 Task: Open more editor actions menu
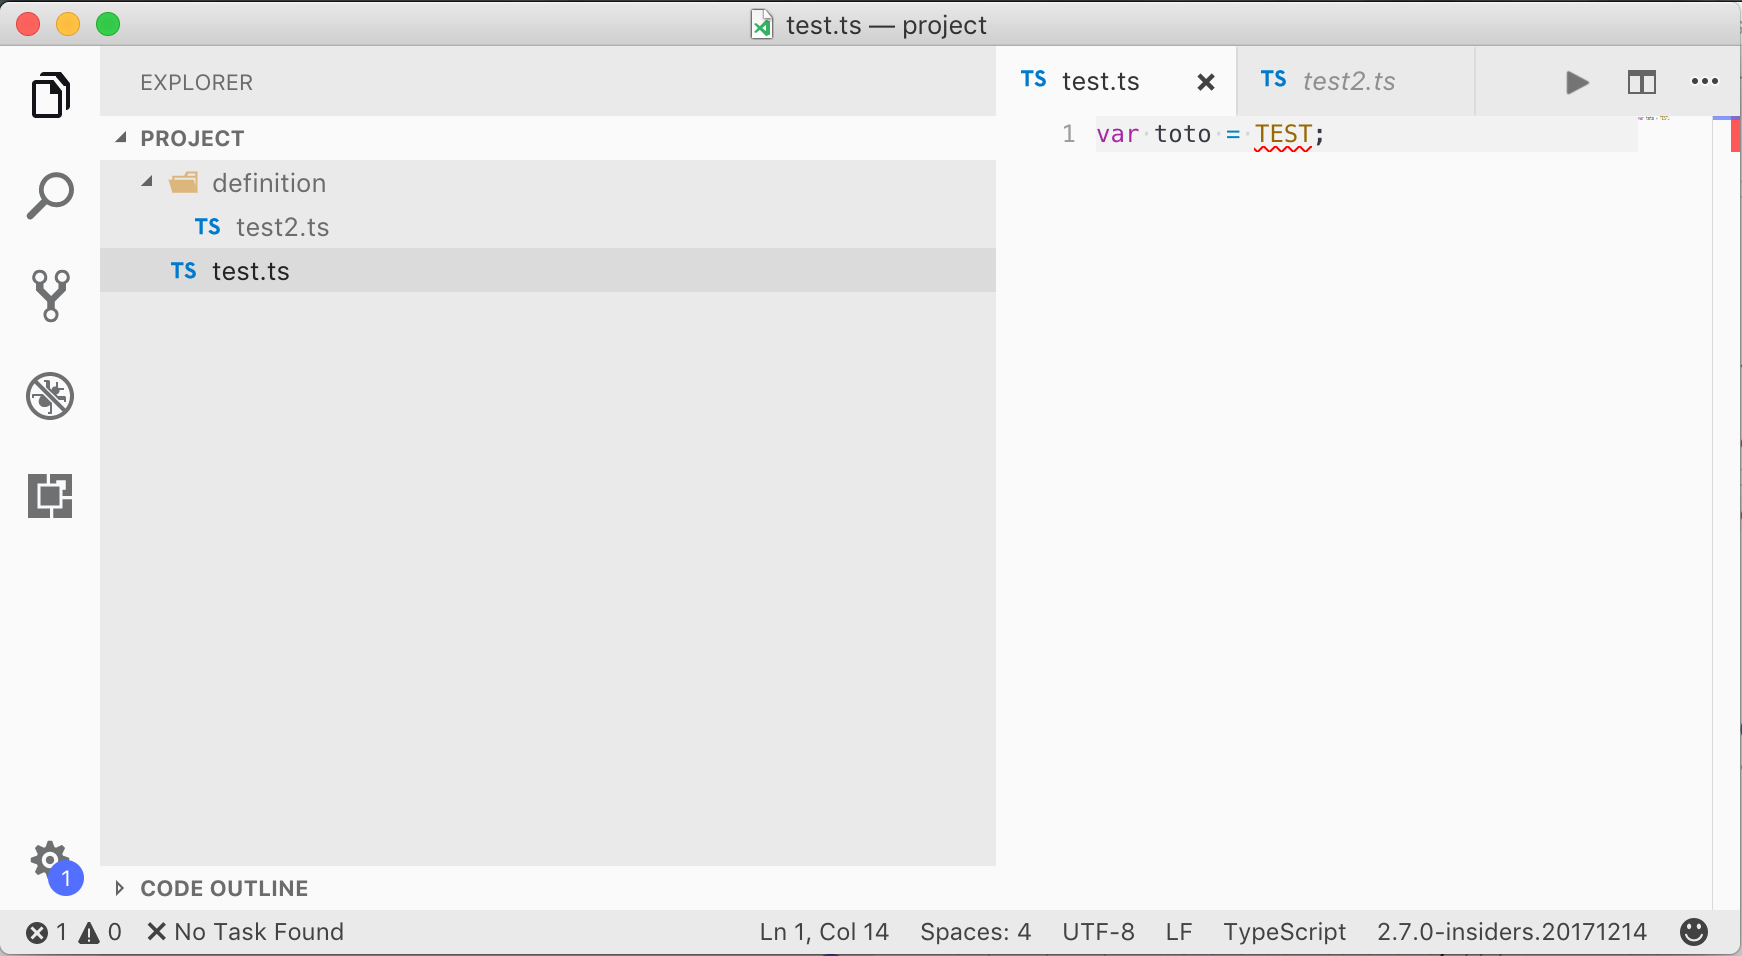[x=1705, y=82]
